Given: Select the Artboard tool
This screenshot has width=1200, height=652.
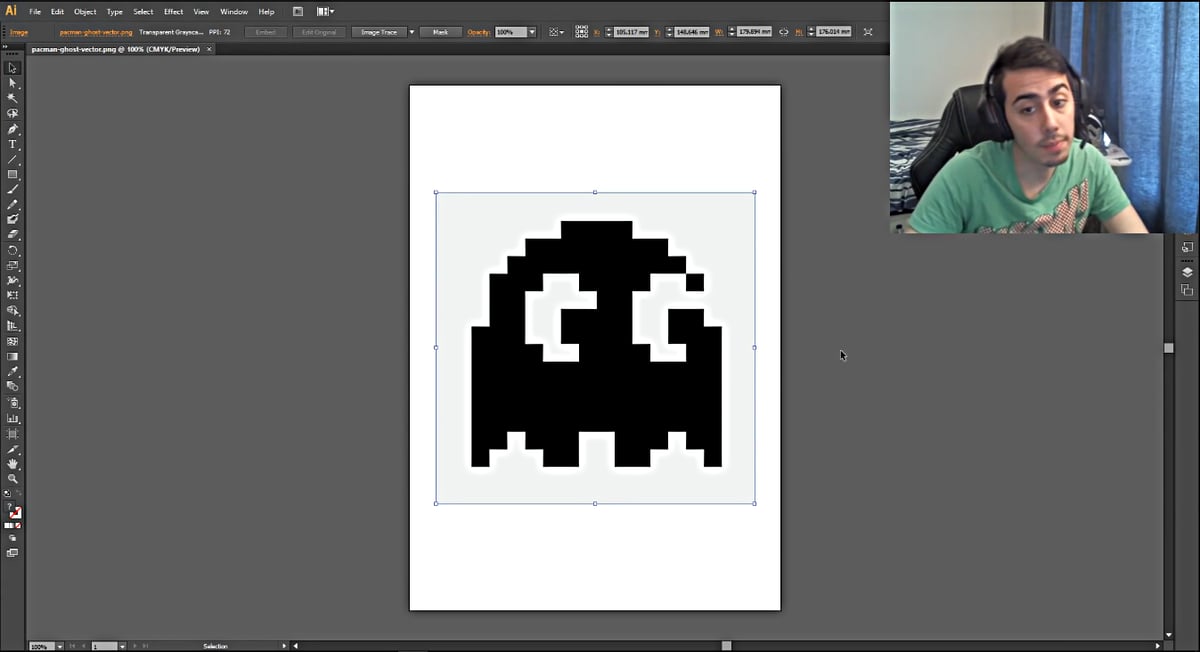Looking at the screenshot, I should [13, 434].
